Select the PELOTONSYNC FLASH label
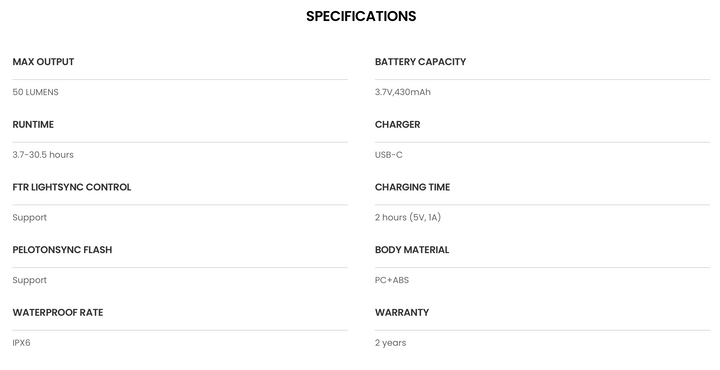720x370 pixels. pyautogui.click(x=62, y=250)
